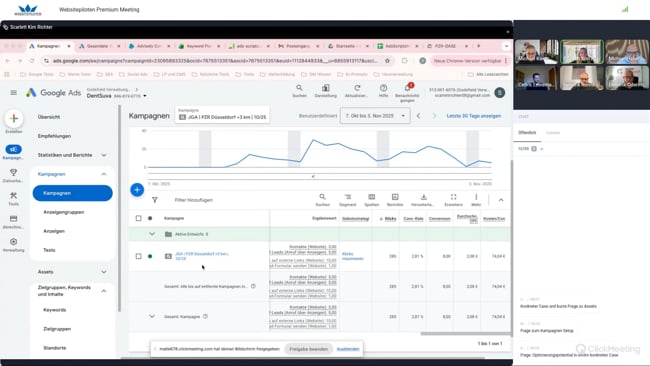Open the Verwaltung gear icon in sidebar
The image size is (650, 366).
[x=13, y=242]
